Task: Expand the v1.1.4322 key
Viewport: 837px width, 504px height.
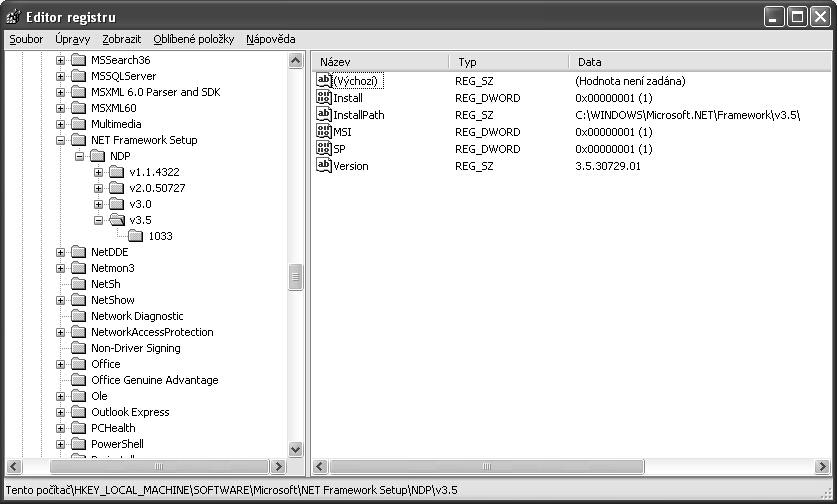Action: tap(99, 172)
